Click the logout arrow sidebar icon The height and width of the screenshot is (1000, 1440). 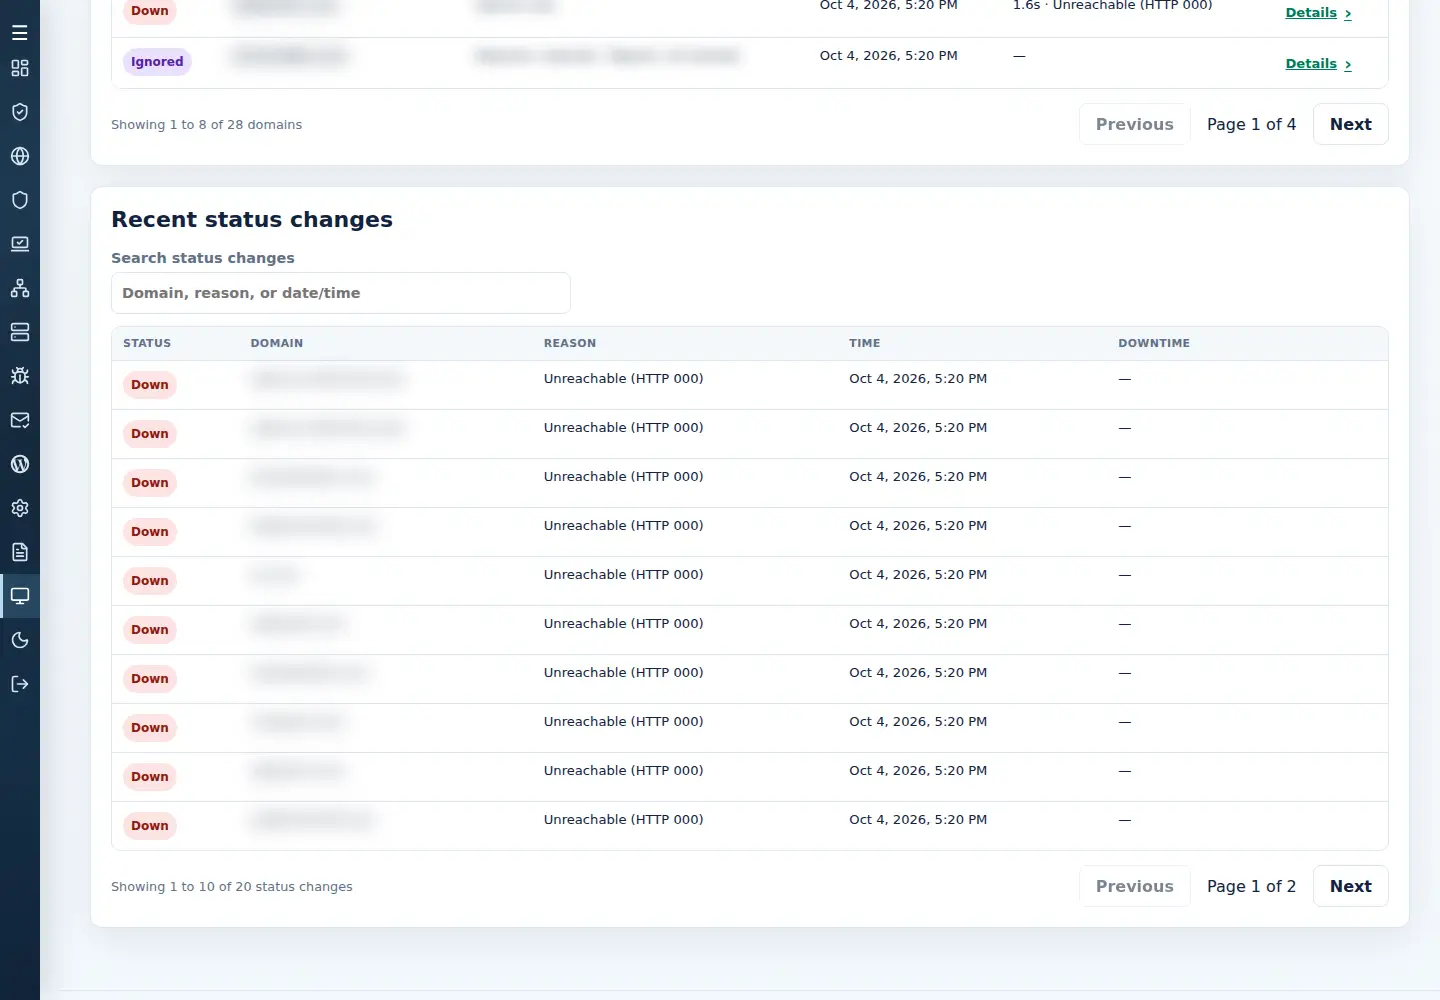20,684
